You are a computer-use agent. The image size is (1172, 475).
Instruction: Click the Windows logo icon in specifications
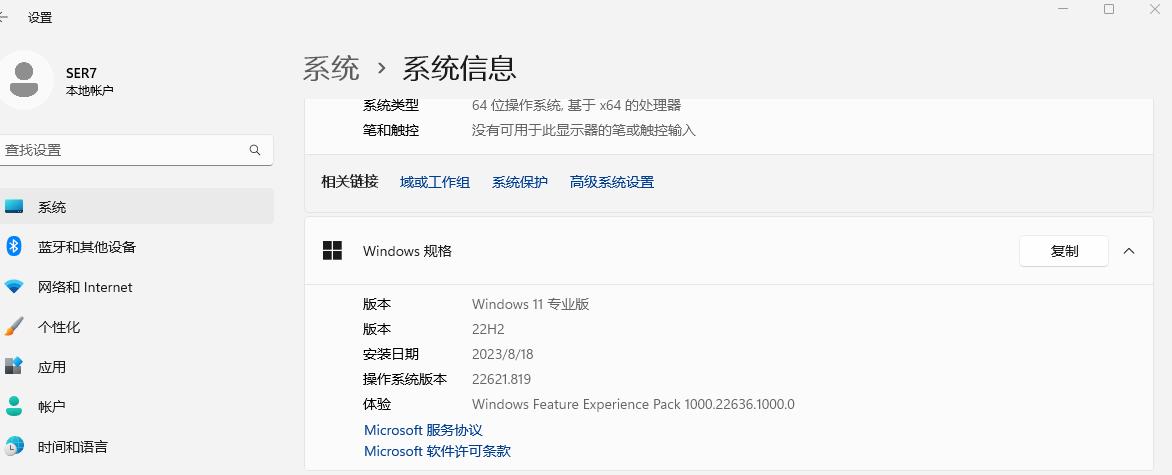click(x=333, y=251)
